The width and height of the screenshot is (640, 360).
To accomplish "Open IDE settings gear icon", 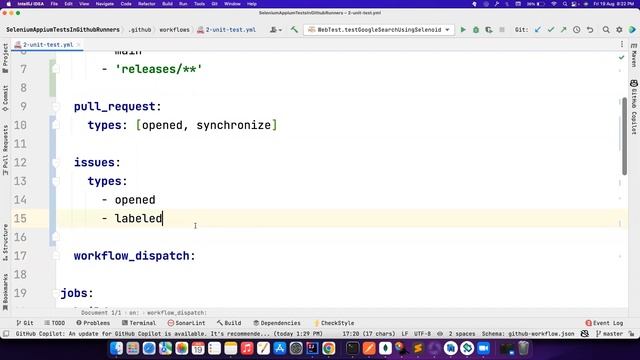I will coord(619,30).
